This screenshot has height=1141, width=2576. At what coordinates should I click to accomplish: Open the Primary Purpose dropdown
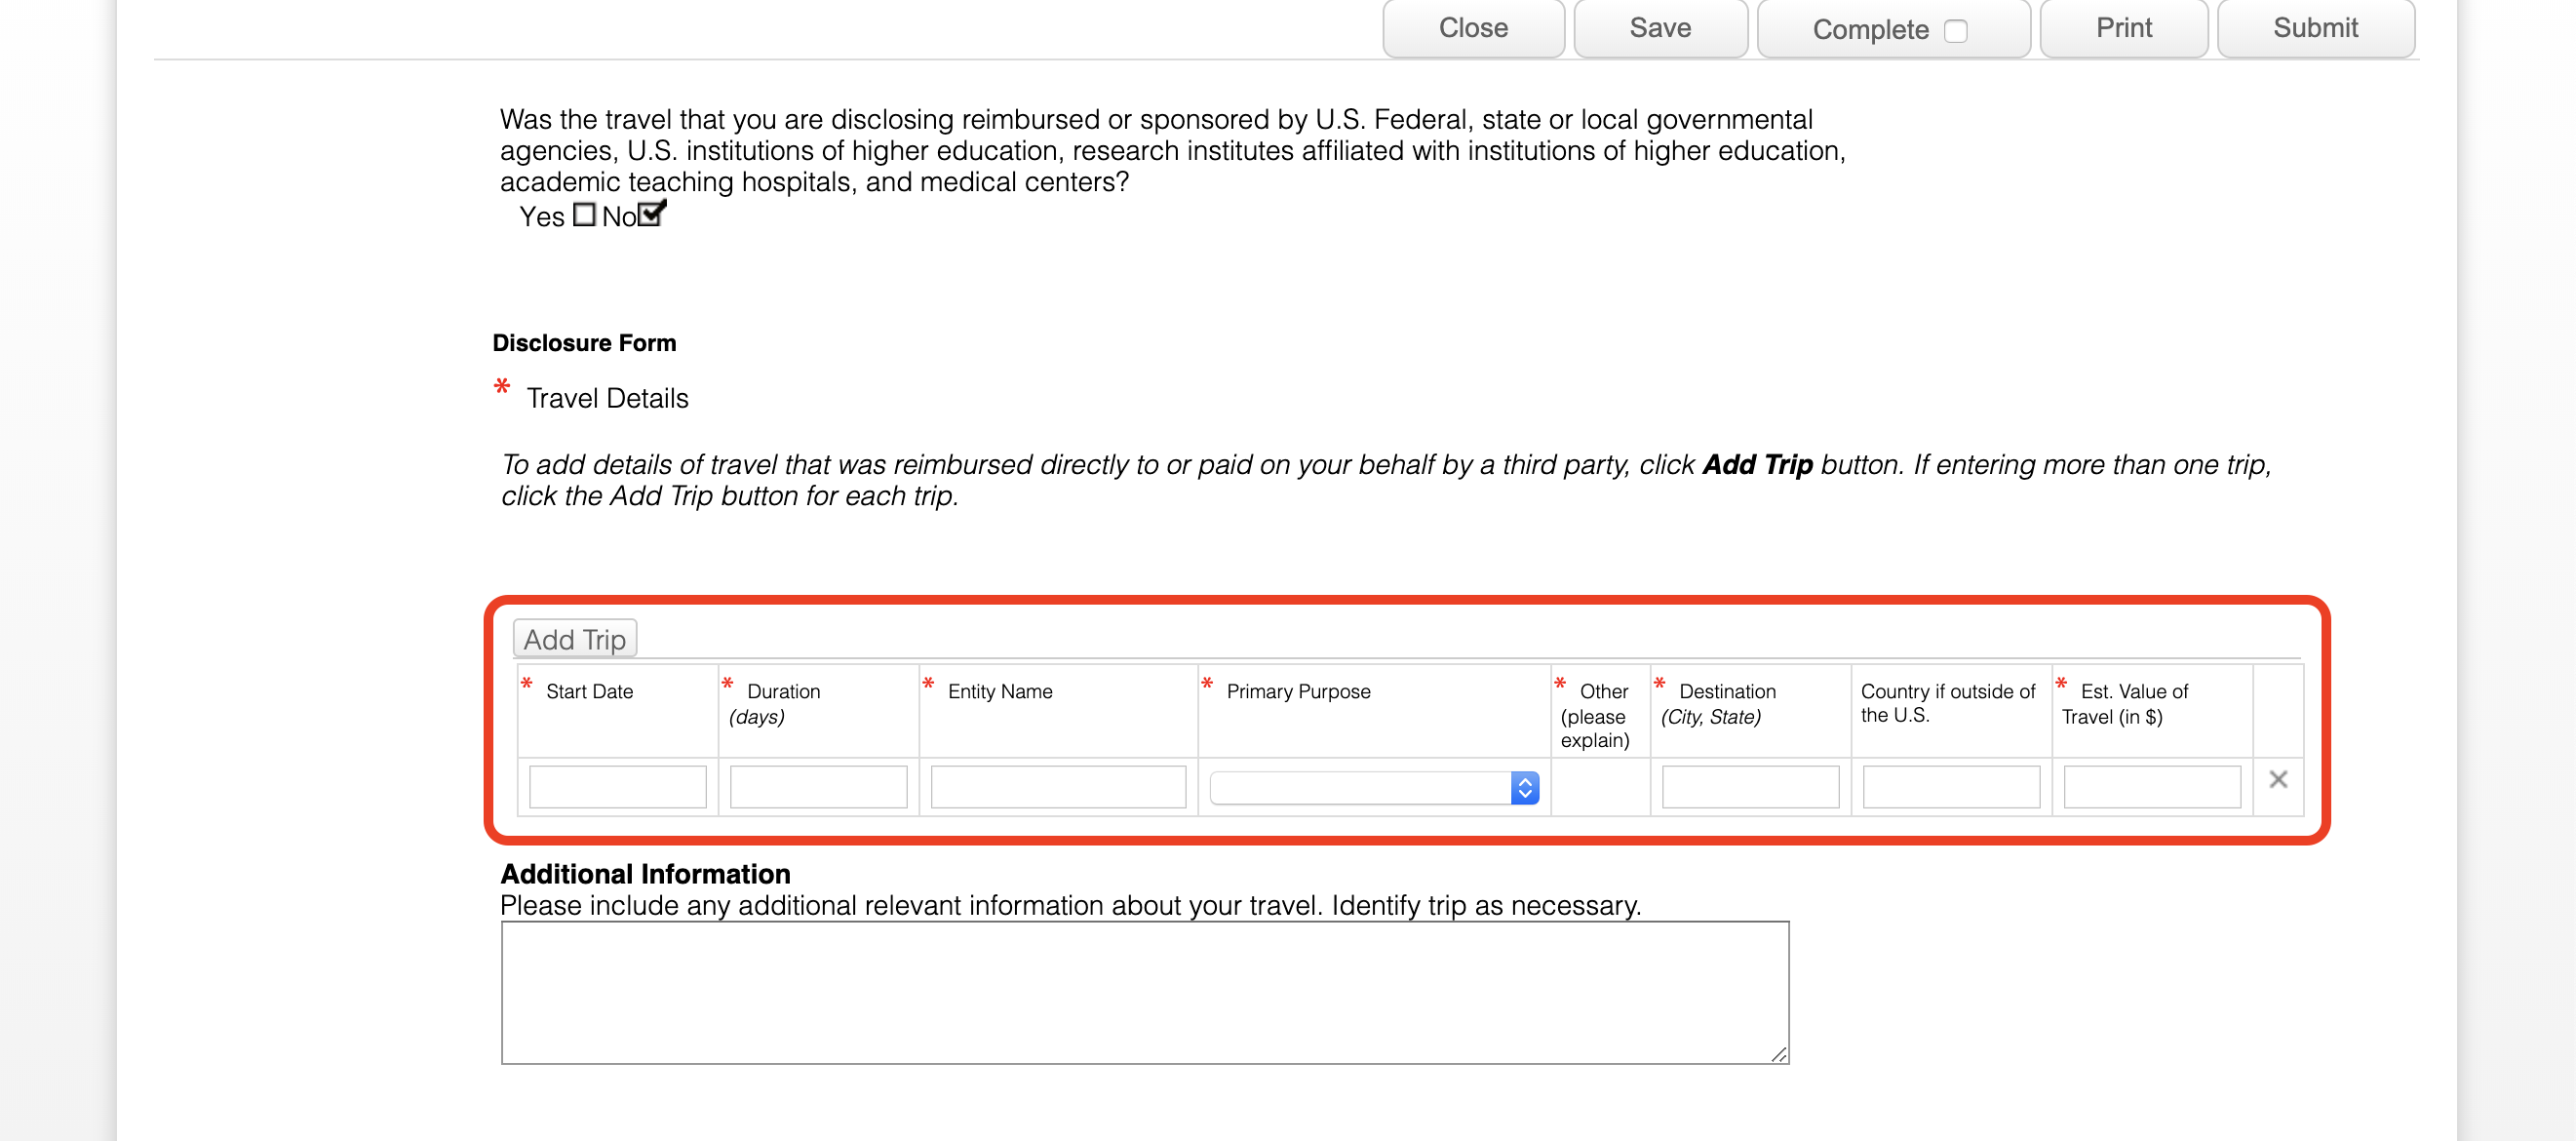1373,788
